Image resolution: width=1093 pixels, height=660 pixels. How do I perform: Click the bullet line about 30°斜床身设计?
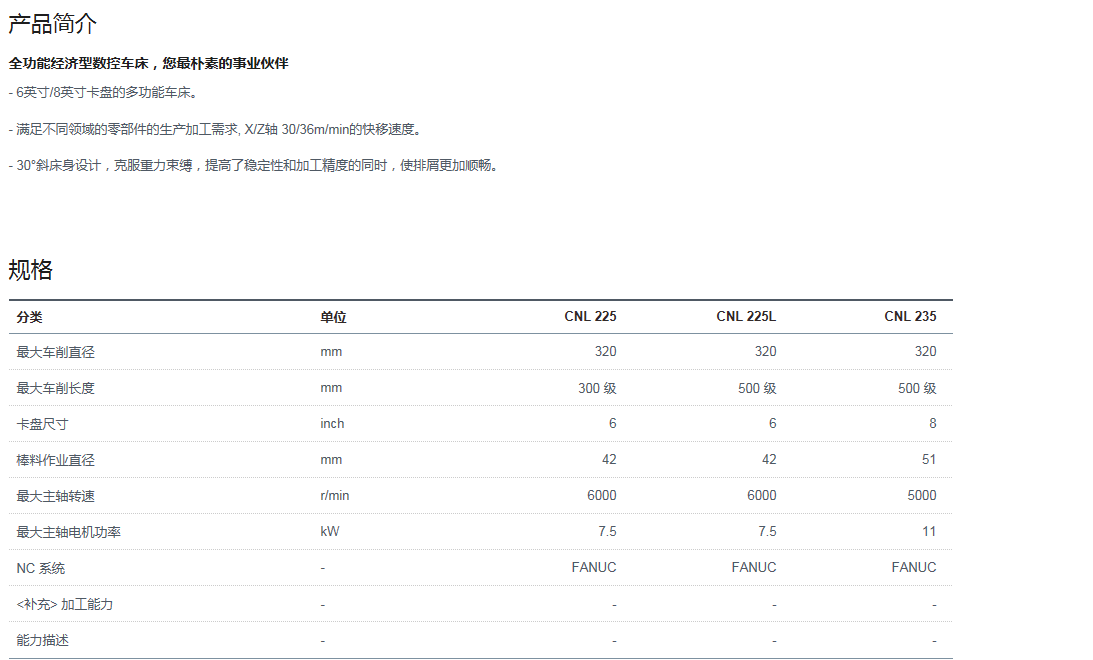tap(255, 166)
